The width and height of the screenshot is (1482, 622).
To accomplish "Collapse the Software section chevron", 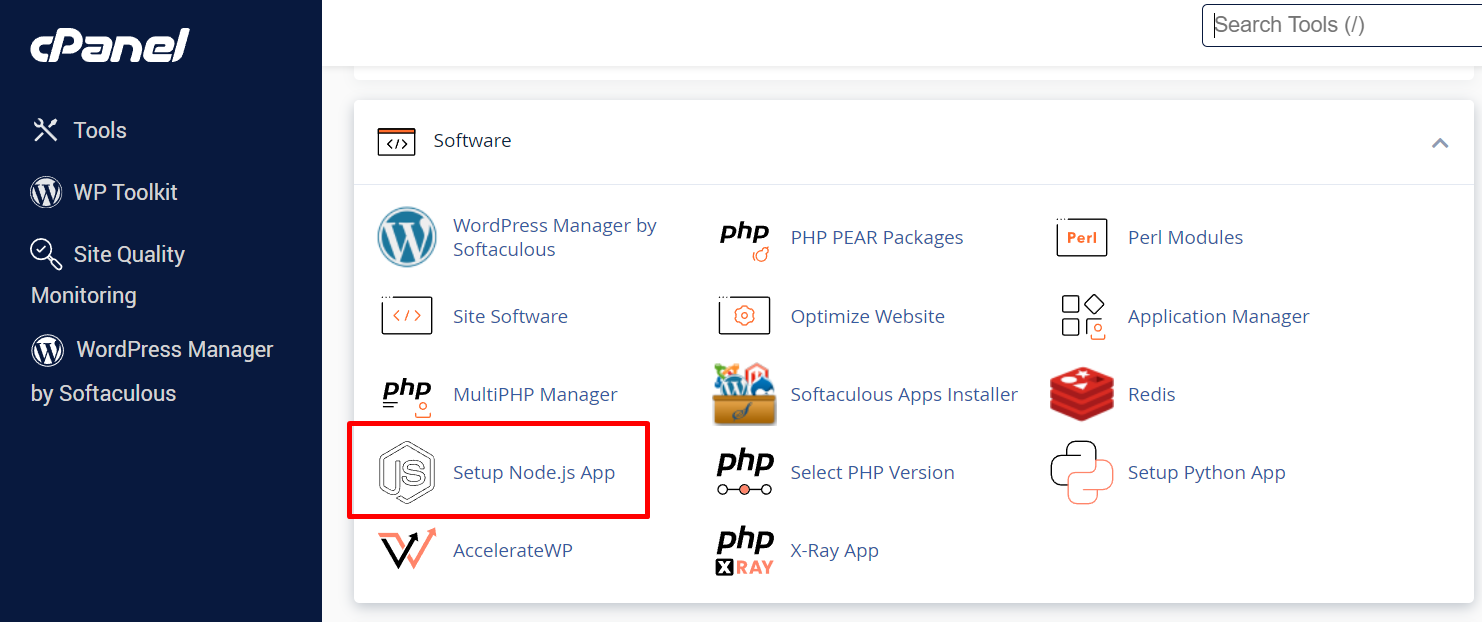I will pyautogui.click(x=1440, y=143).
